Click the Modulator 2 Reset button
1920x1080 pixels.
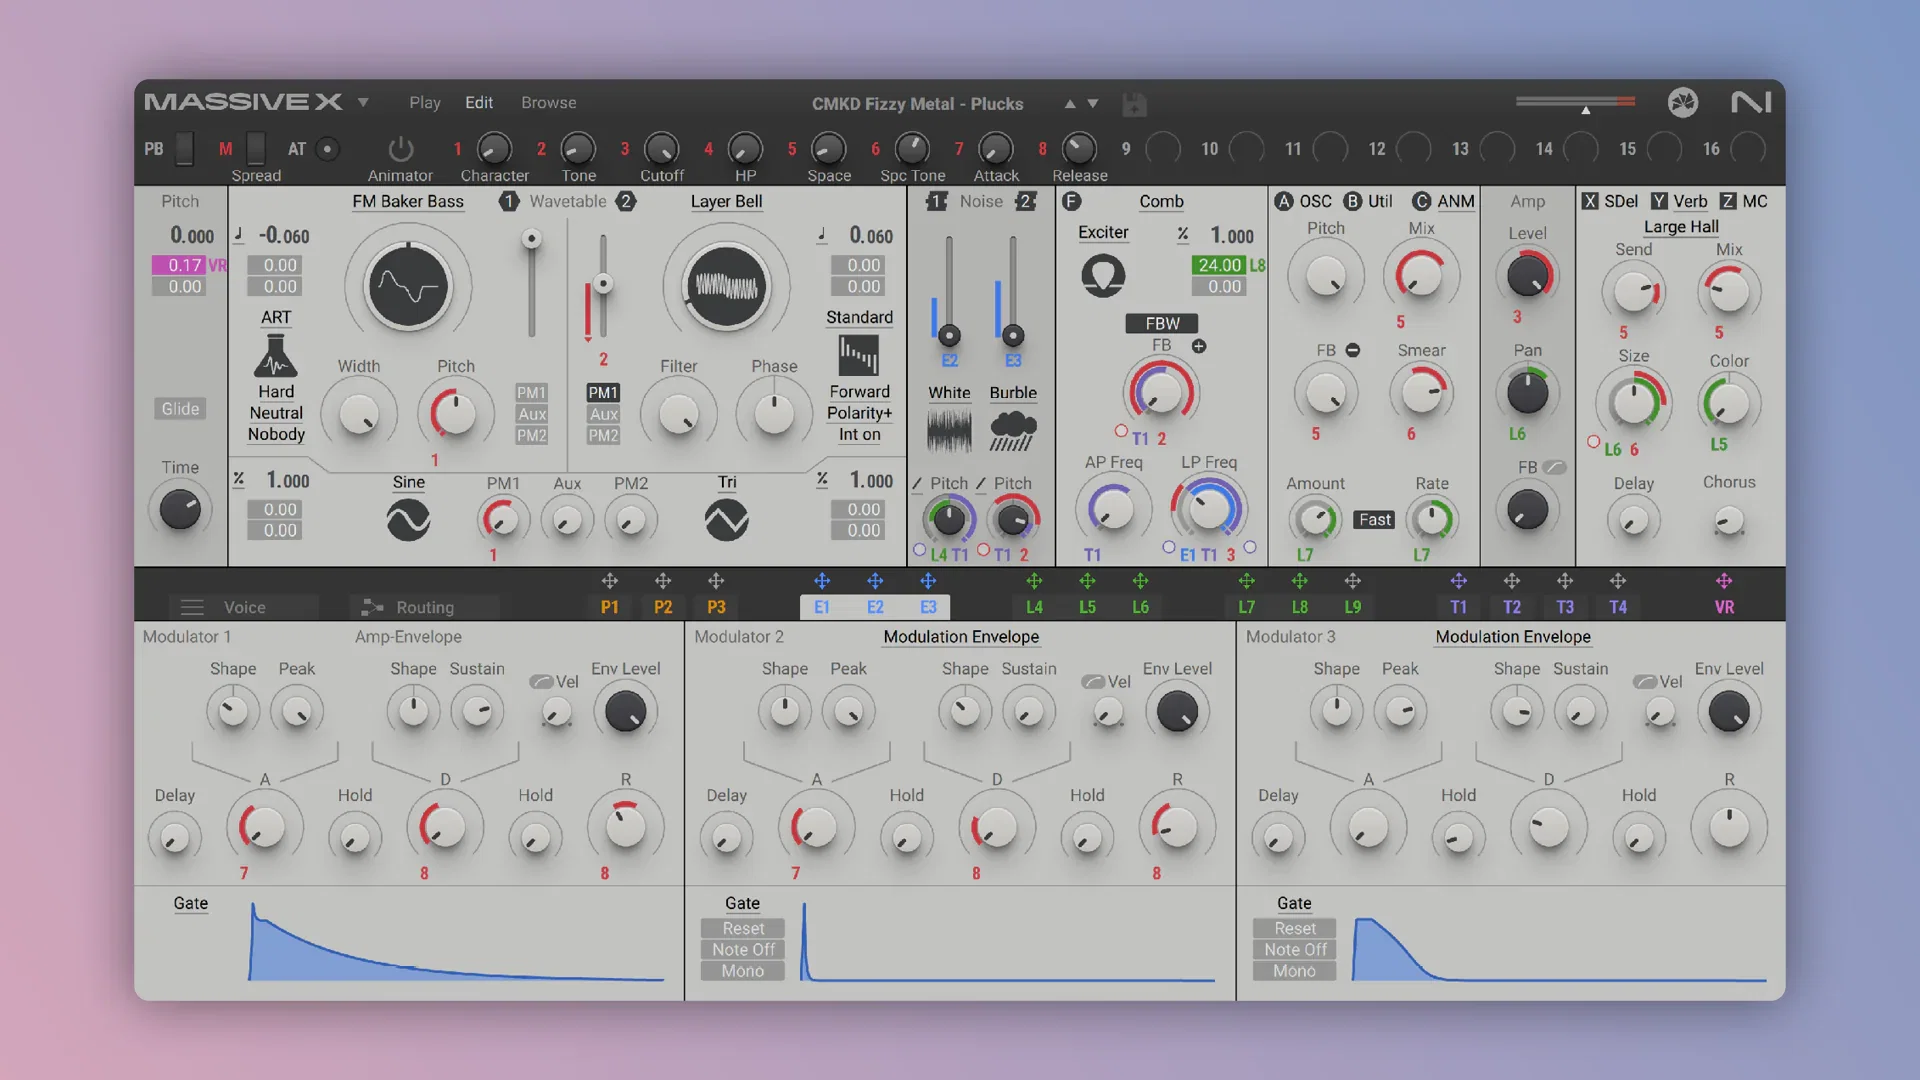pyautogui.click(x=743, y=928)
